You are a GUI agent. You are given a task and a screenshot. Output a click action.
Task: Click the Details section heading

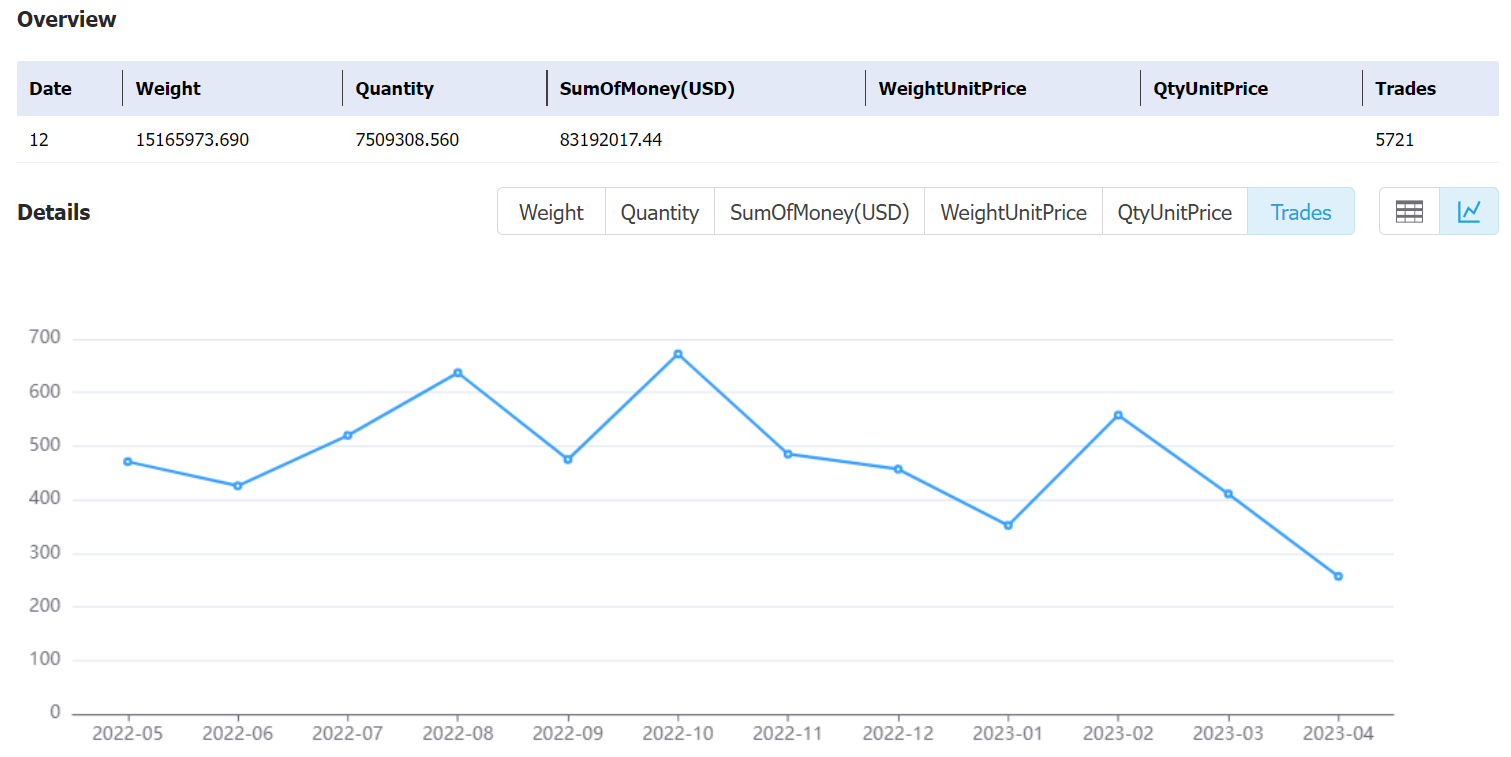pos(54,212)
